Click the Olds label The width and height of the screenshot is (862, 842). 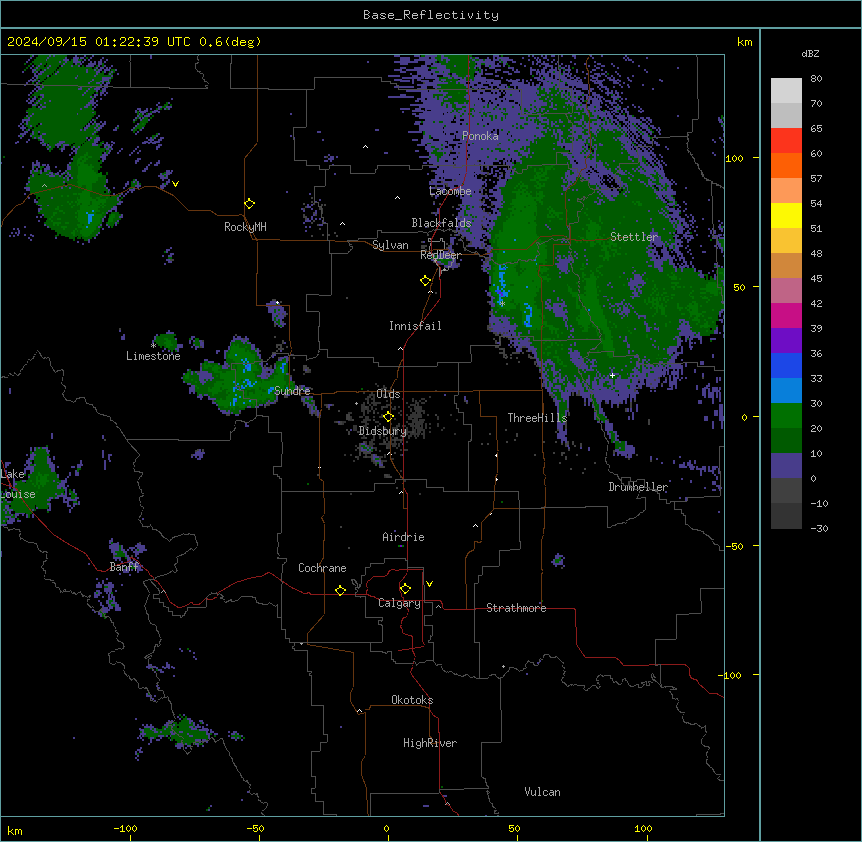(x=388, y=394)
